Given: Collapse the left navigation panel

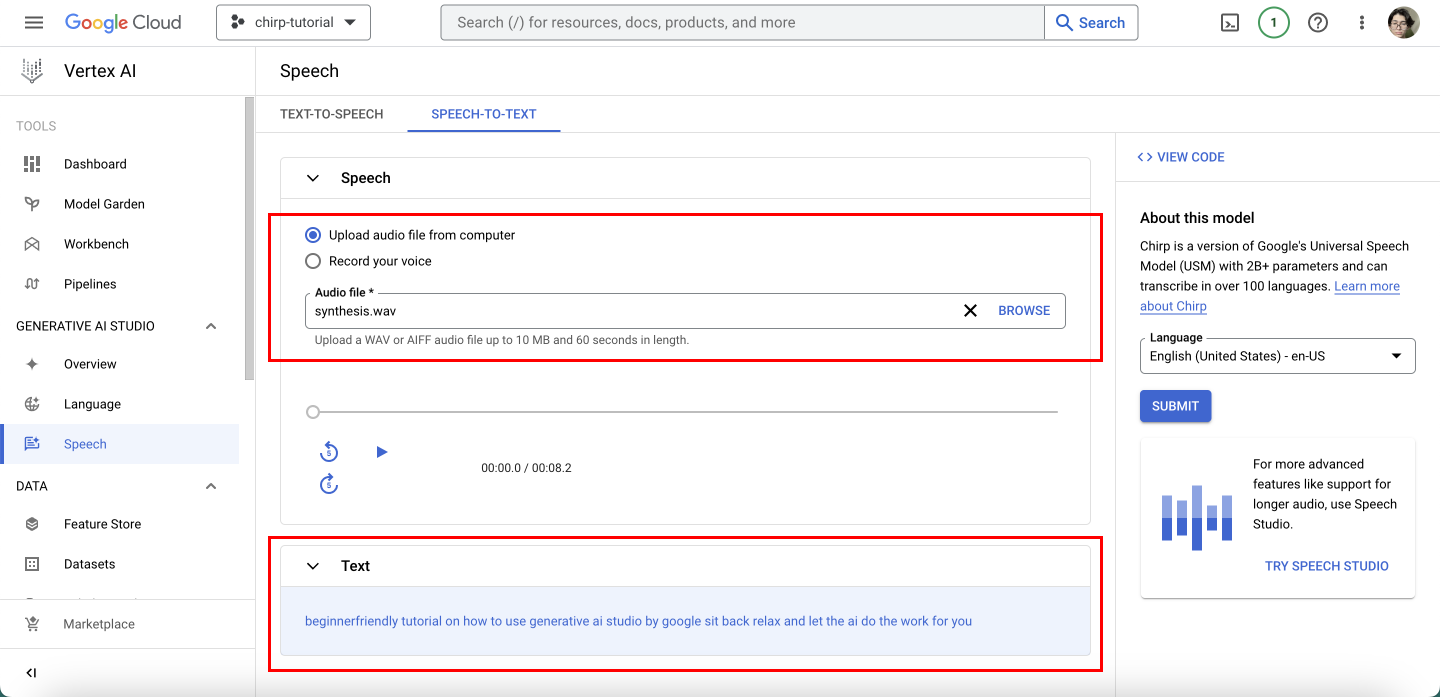Looking at the screenshot, I should tap(31, 673).
